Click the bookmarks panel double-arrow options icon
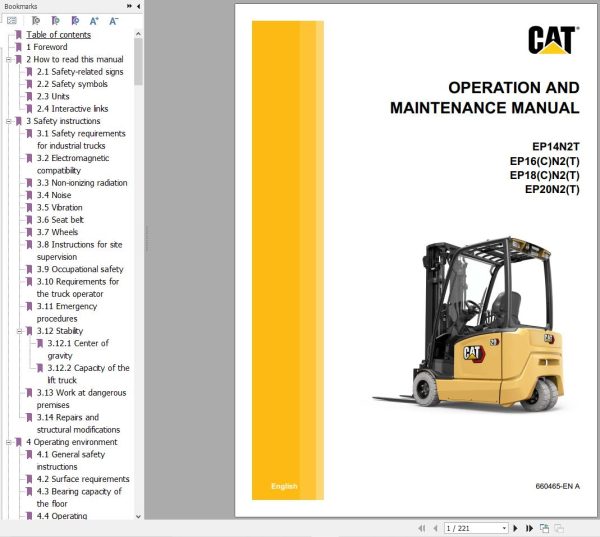 click(129, 6)
